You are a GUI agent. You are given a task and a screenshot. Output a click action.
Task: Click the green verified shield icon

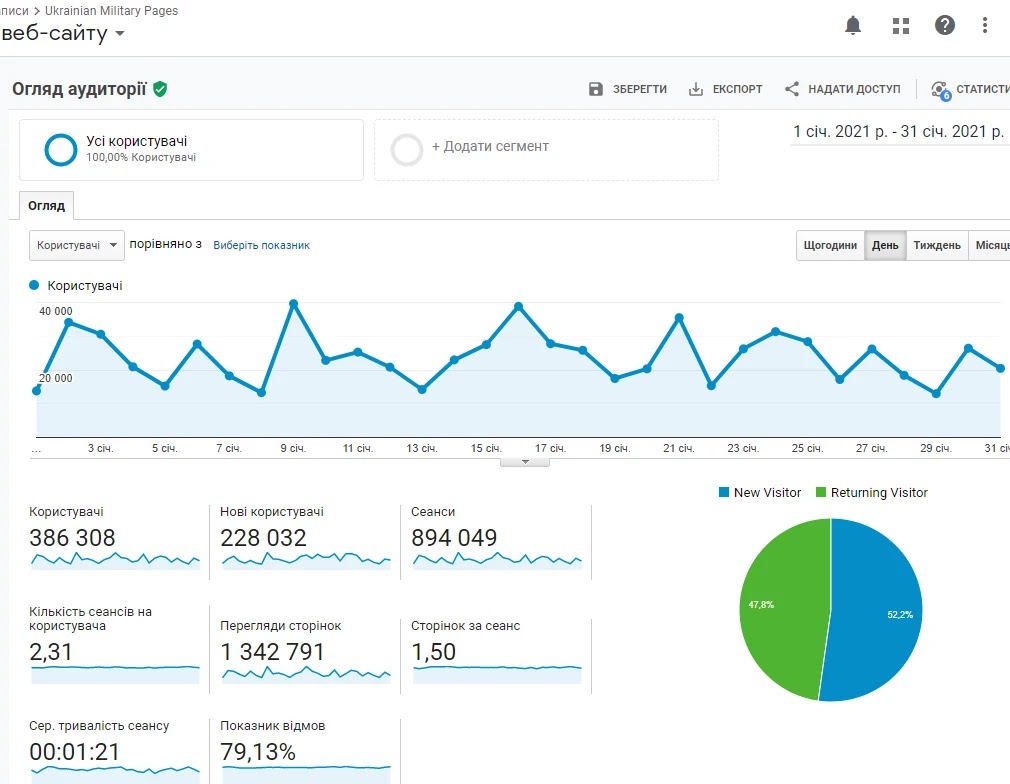click(x=160, y=89)
